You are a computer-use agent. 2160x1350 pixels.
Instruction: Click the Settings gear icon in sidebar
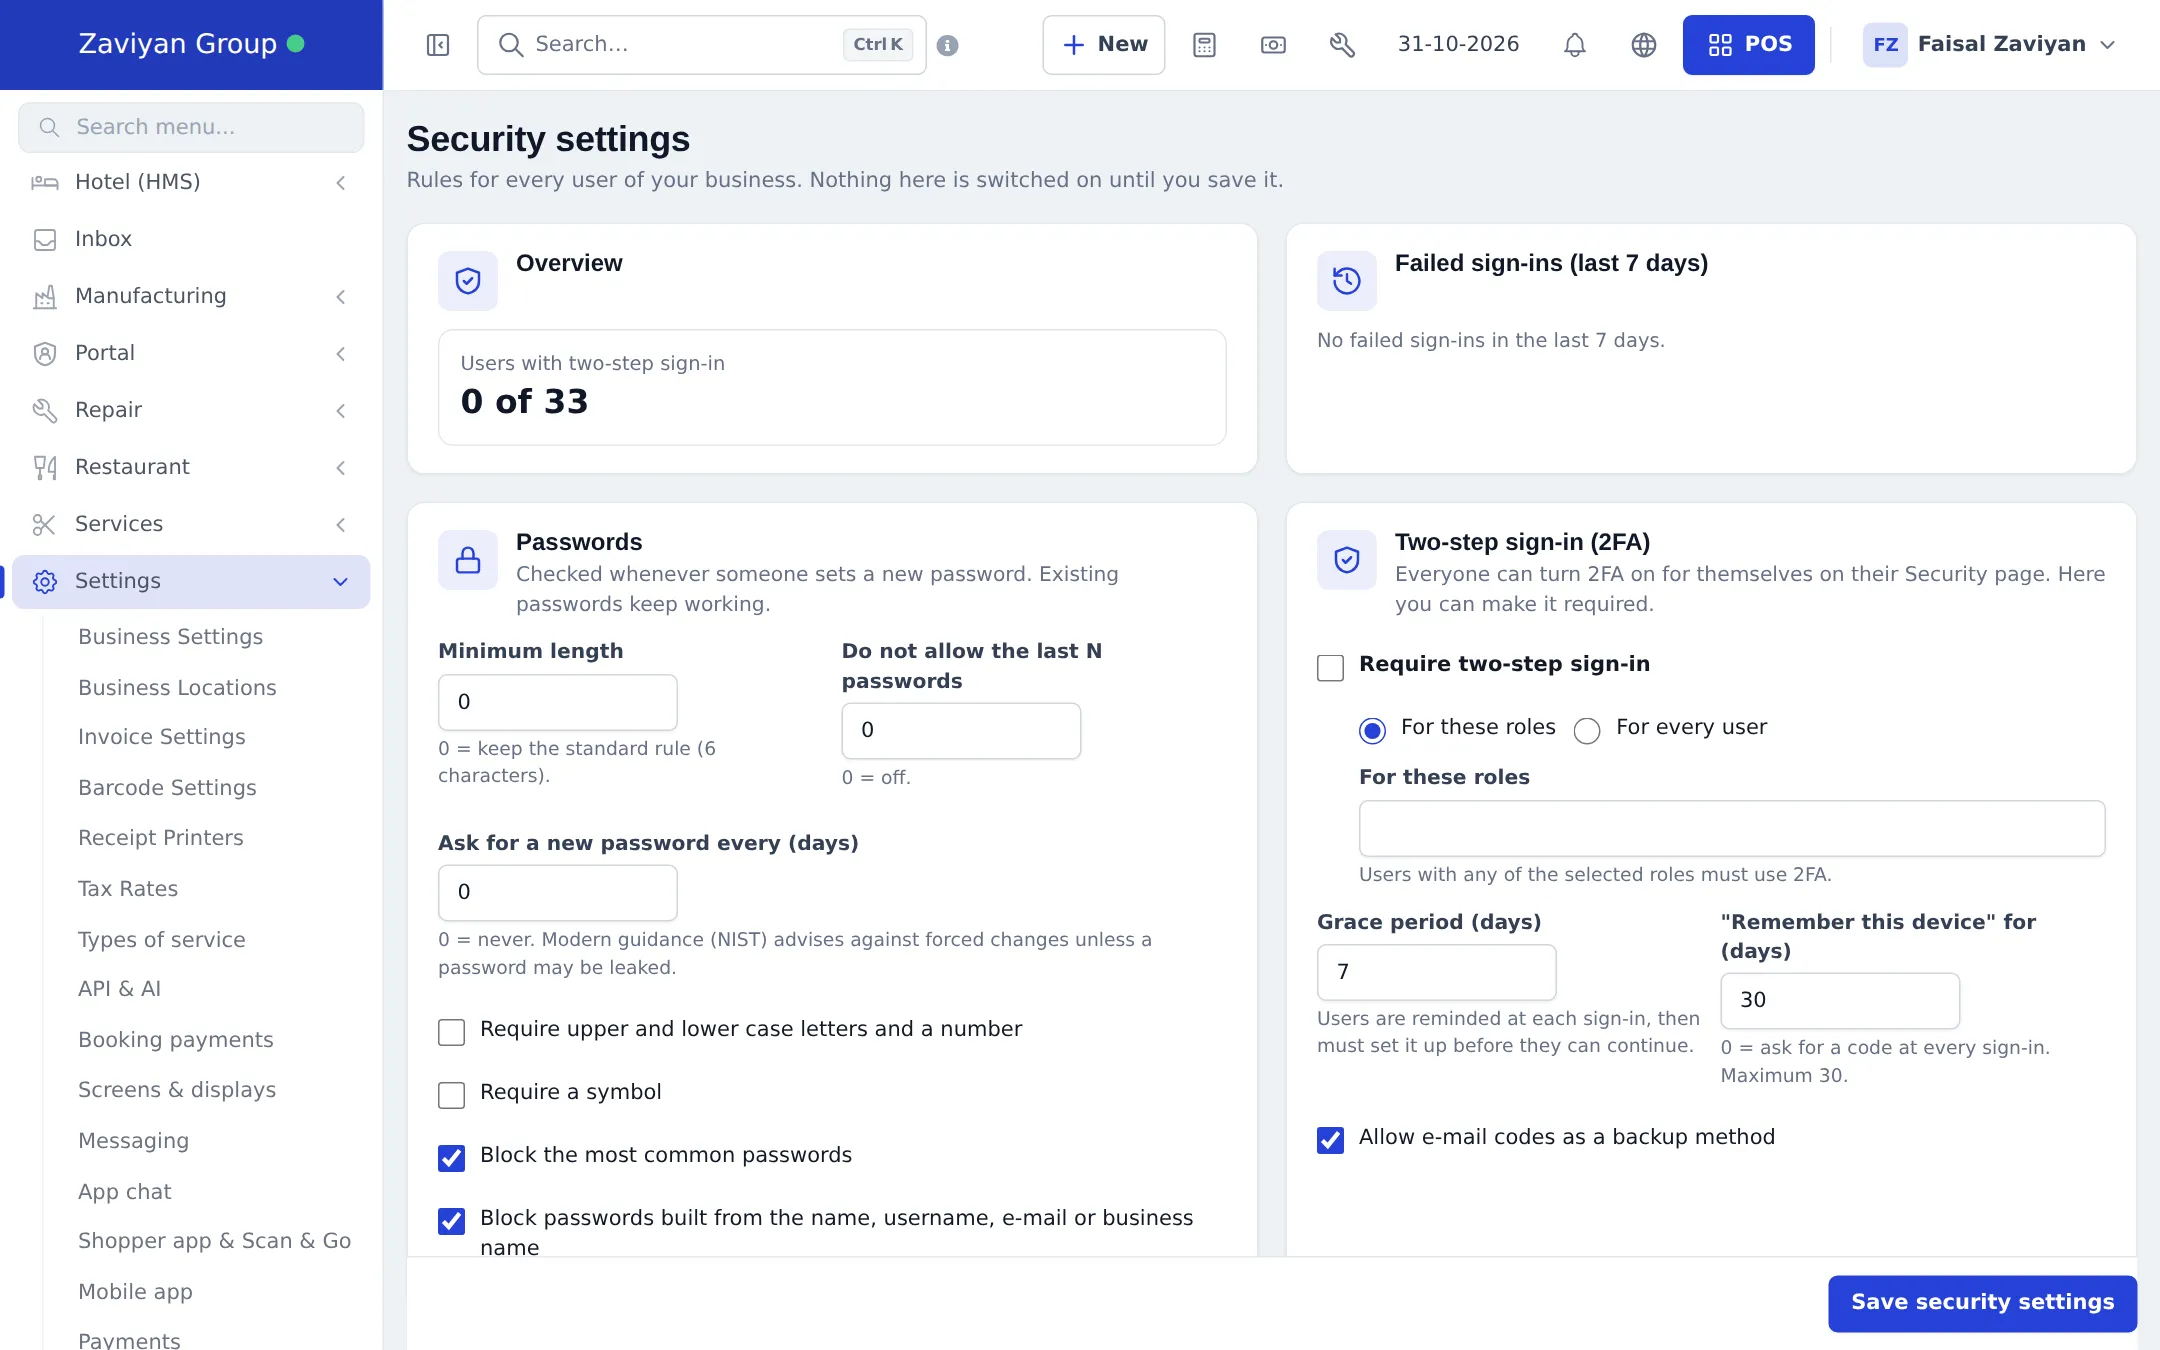[x=45, y=581]
